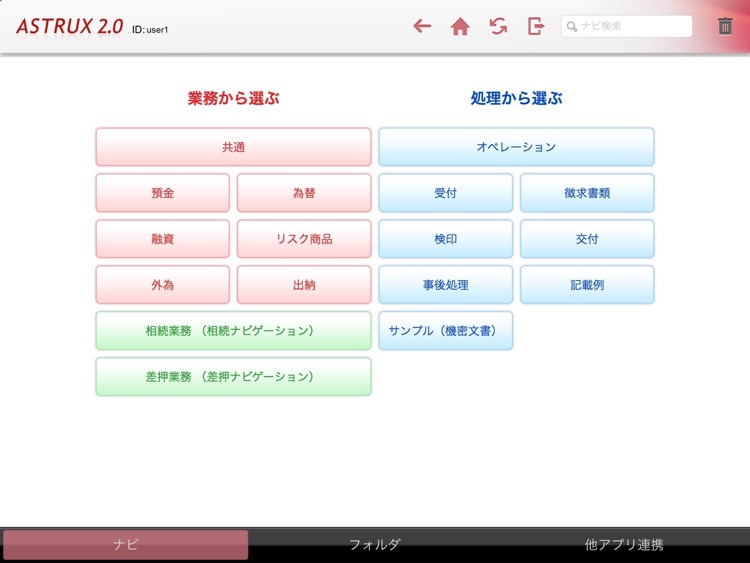
Task: Open the trash can icon
Action: click(x=725, y=27)
